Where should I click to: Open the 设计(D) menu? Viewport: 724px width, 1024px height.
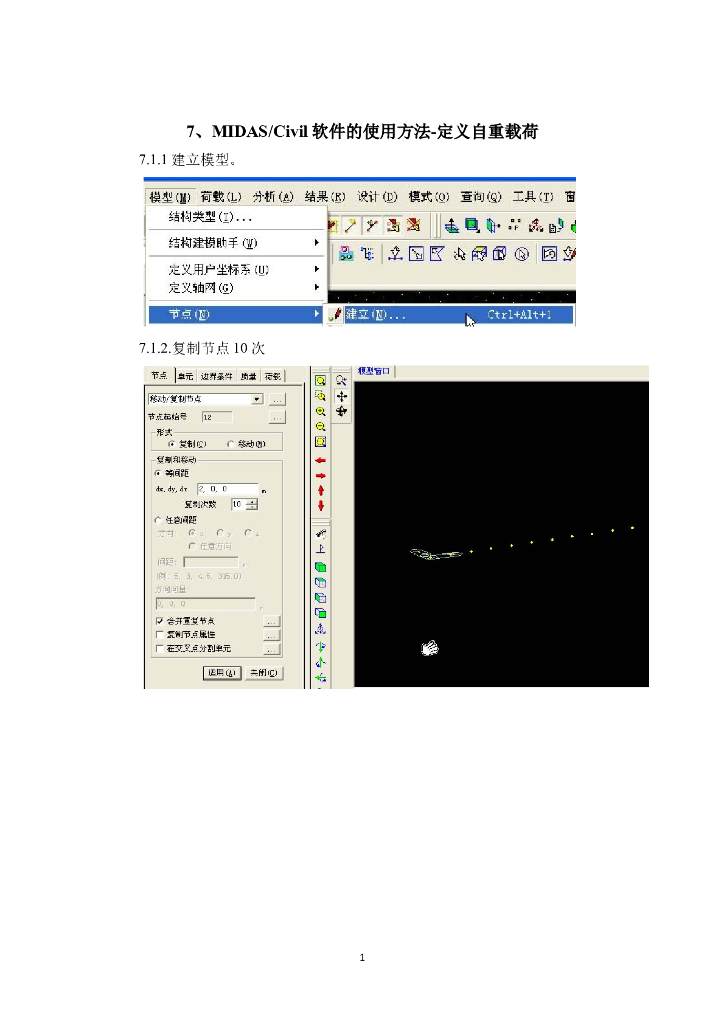click(377, 197)
